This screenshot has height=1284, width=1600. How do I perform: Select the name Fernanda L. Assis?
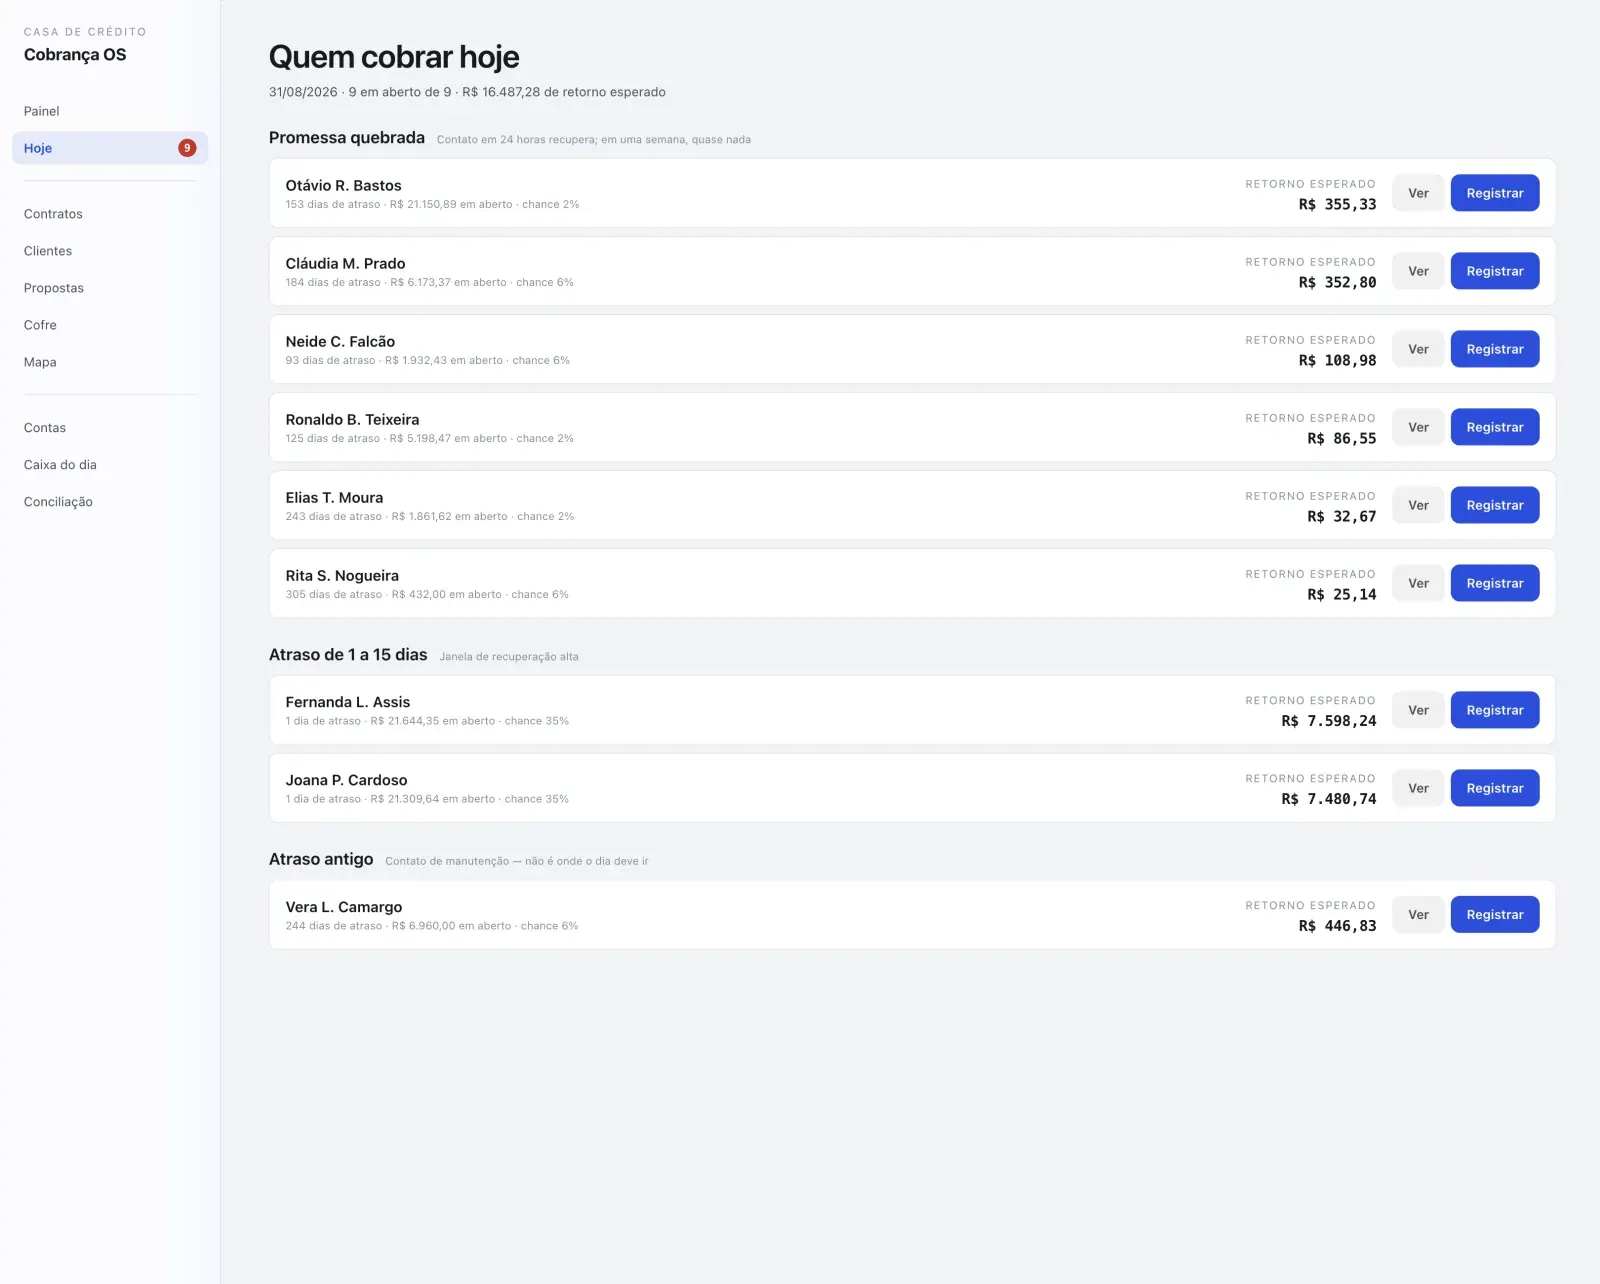[x=347, y=702]
